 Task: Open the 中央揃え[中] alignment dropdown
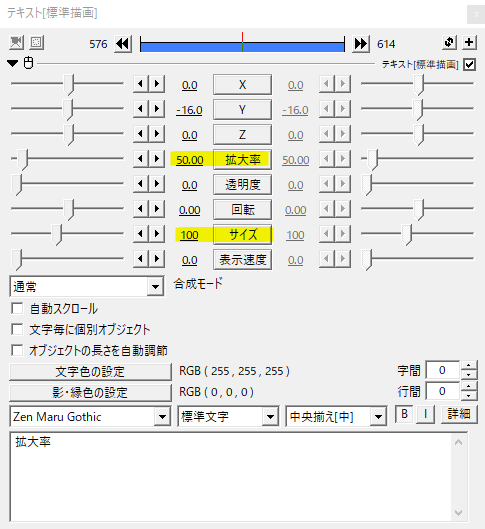pos(336,417)
